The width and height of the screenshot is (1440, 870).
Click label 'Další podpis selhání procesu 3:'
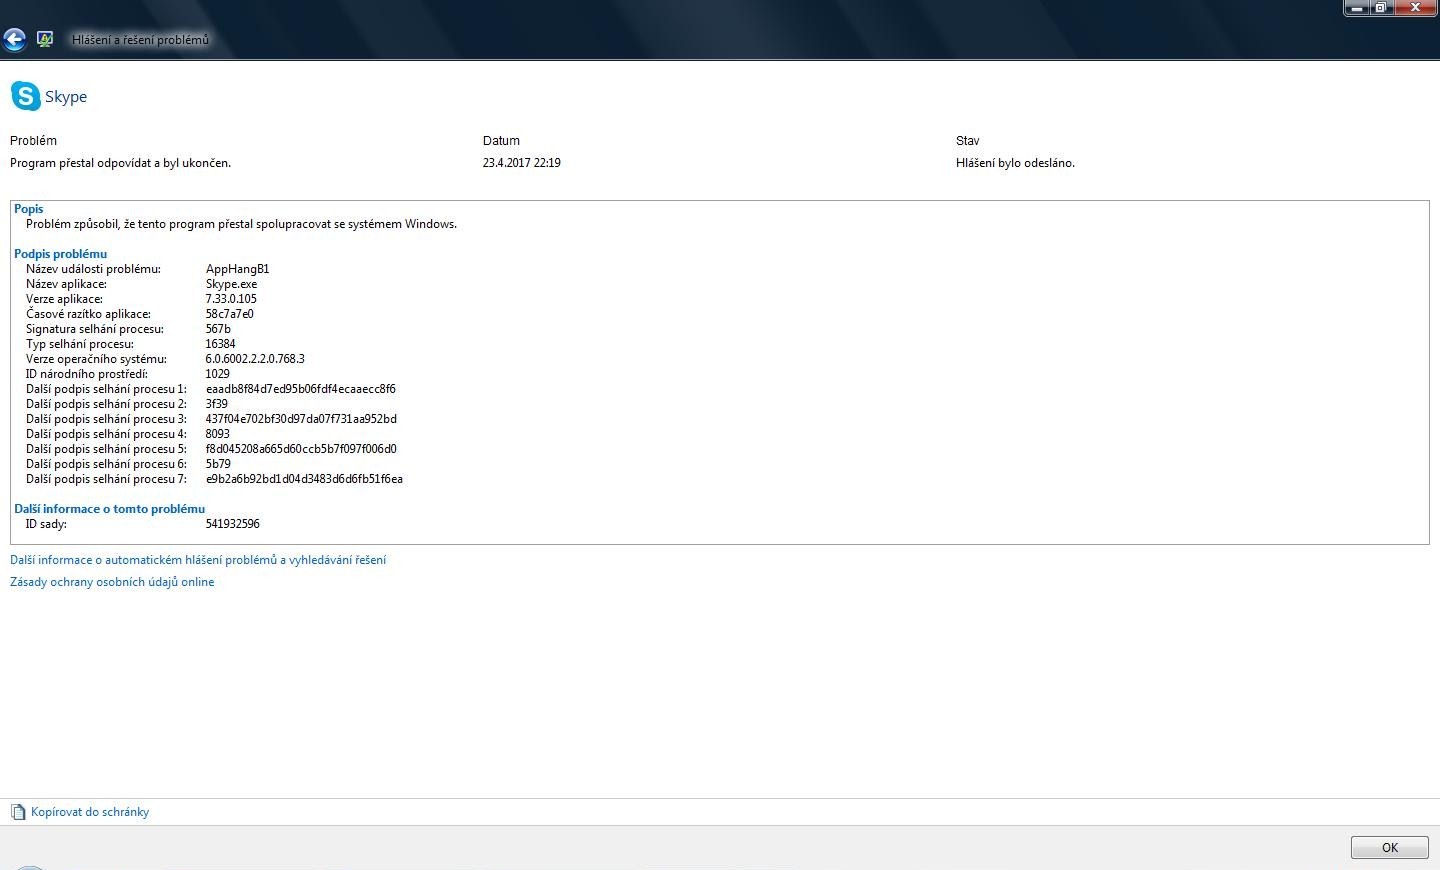click(106, 419)
